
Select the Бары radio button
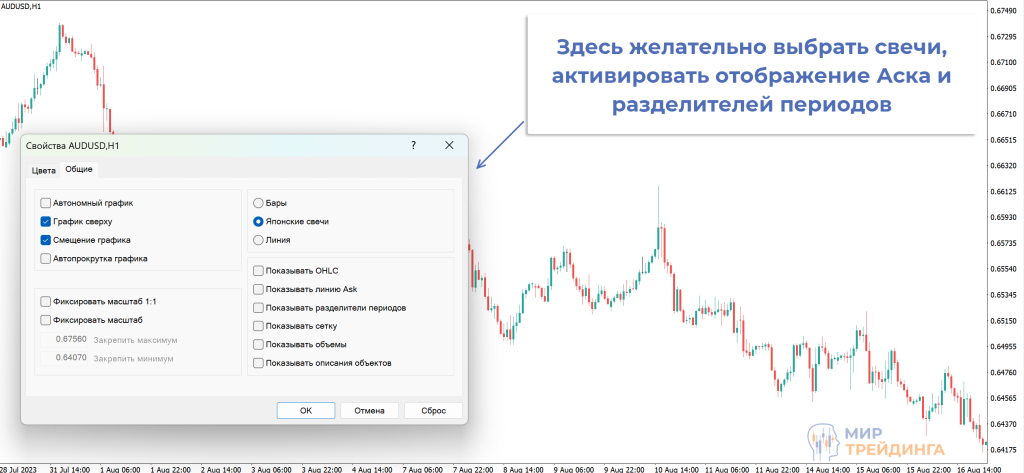pos(259,203)
